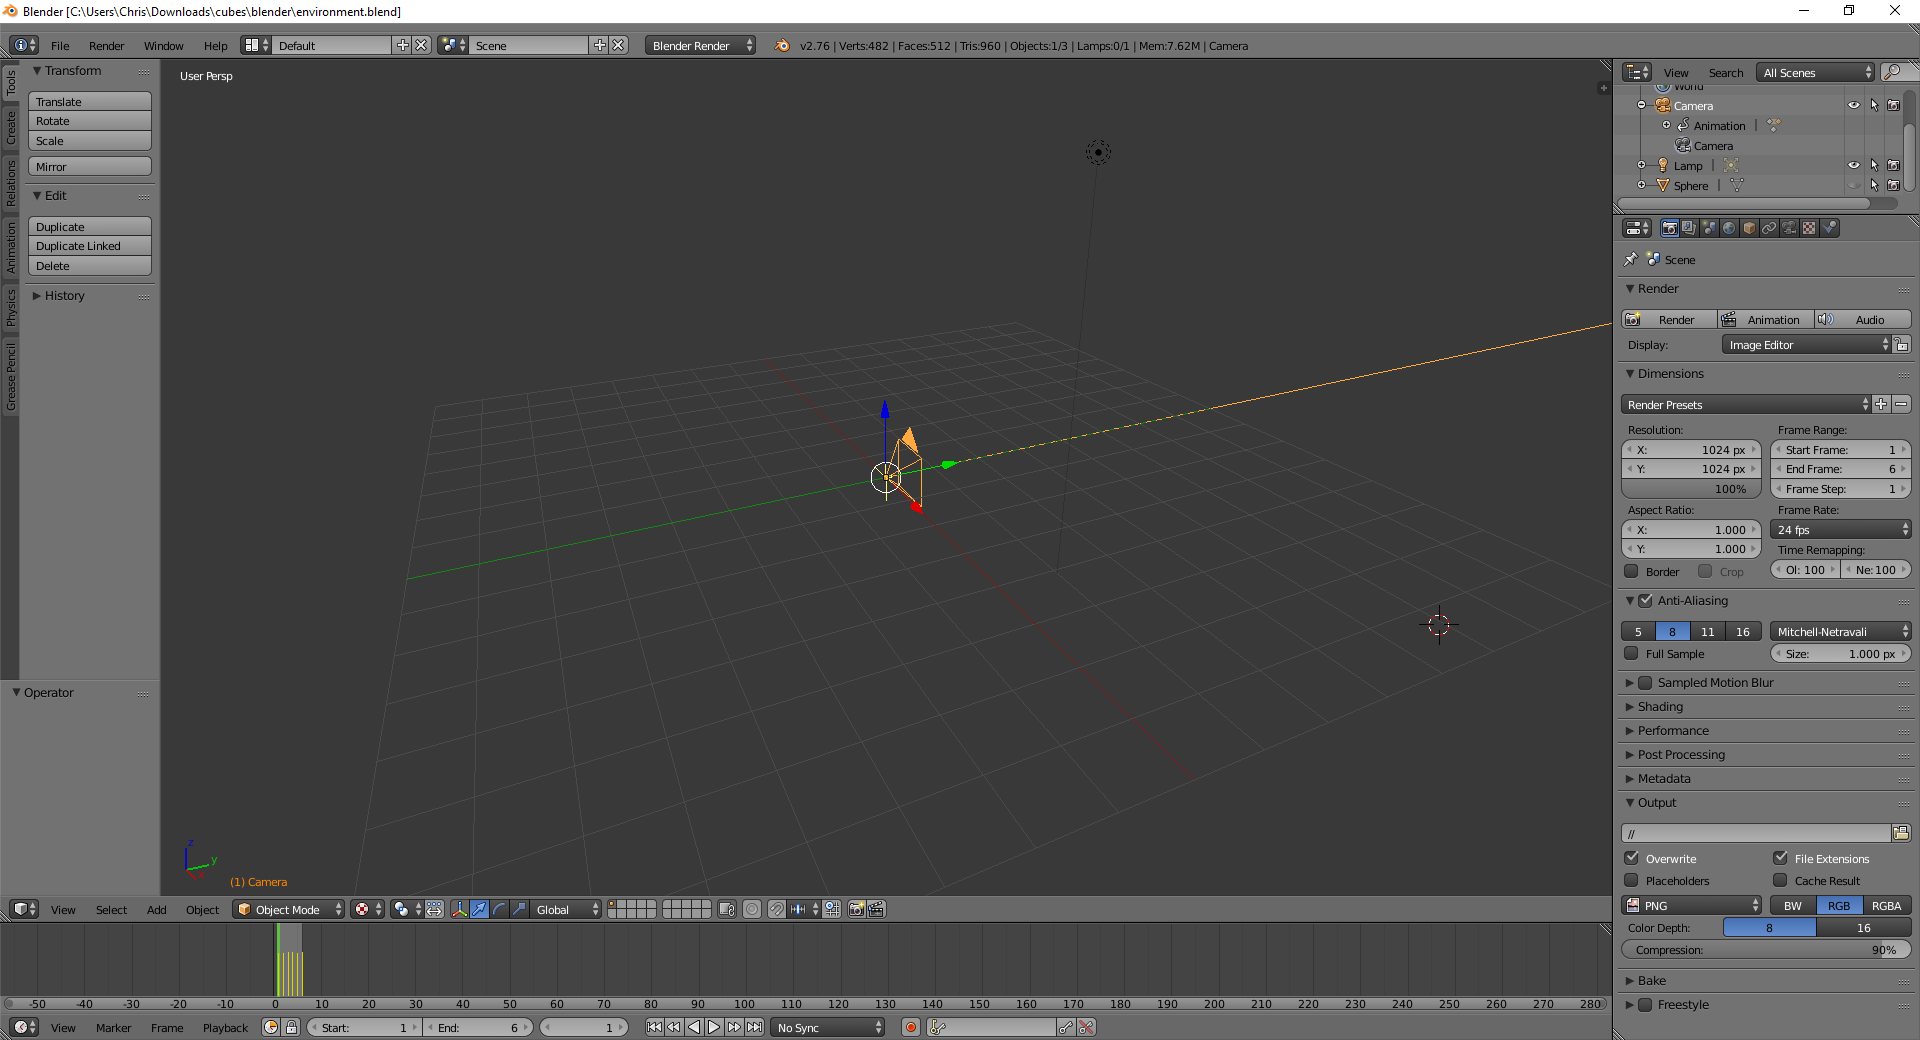
Task: Expand the Sphere tree item in outliner
Action: tap(1641, 185)
